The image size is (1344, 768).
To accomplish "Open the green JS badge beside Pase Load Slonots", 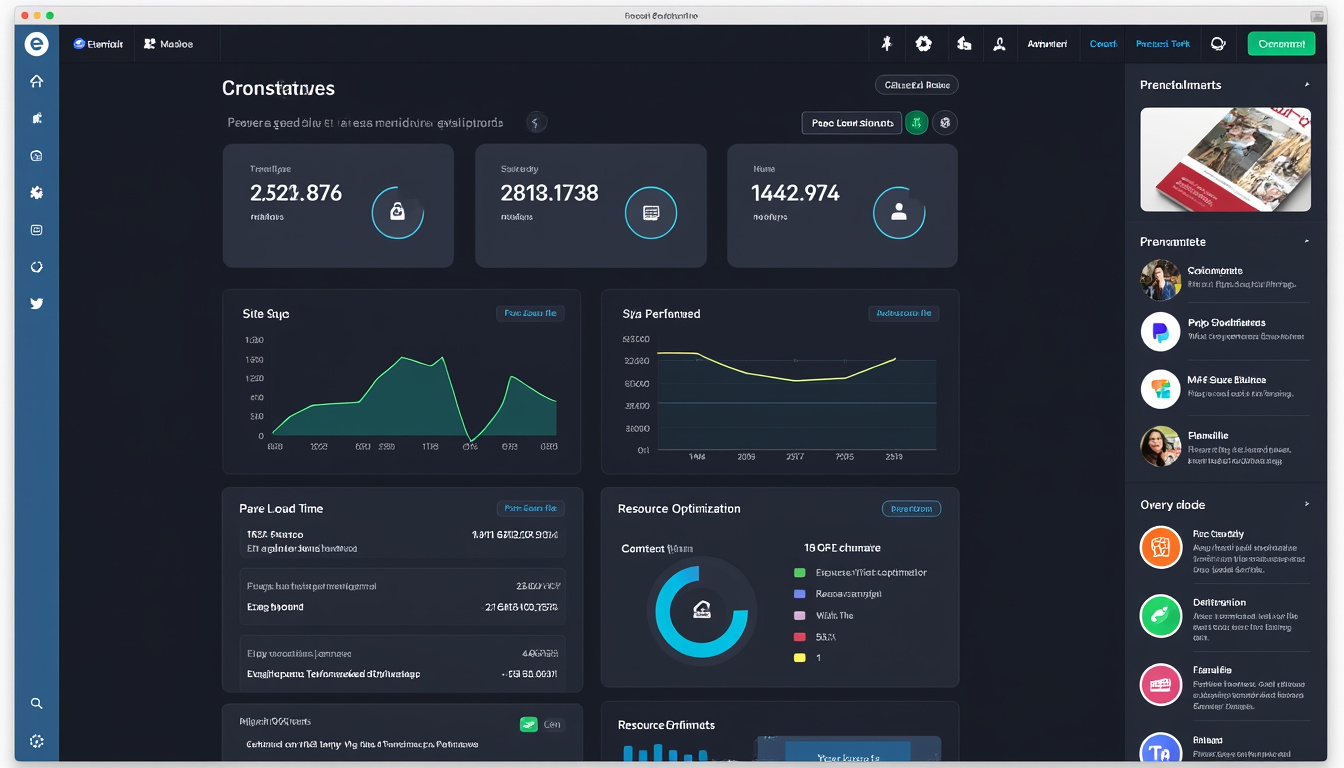I will tap(916, 122).
